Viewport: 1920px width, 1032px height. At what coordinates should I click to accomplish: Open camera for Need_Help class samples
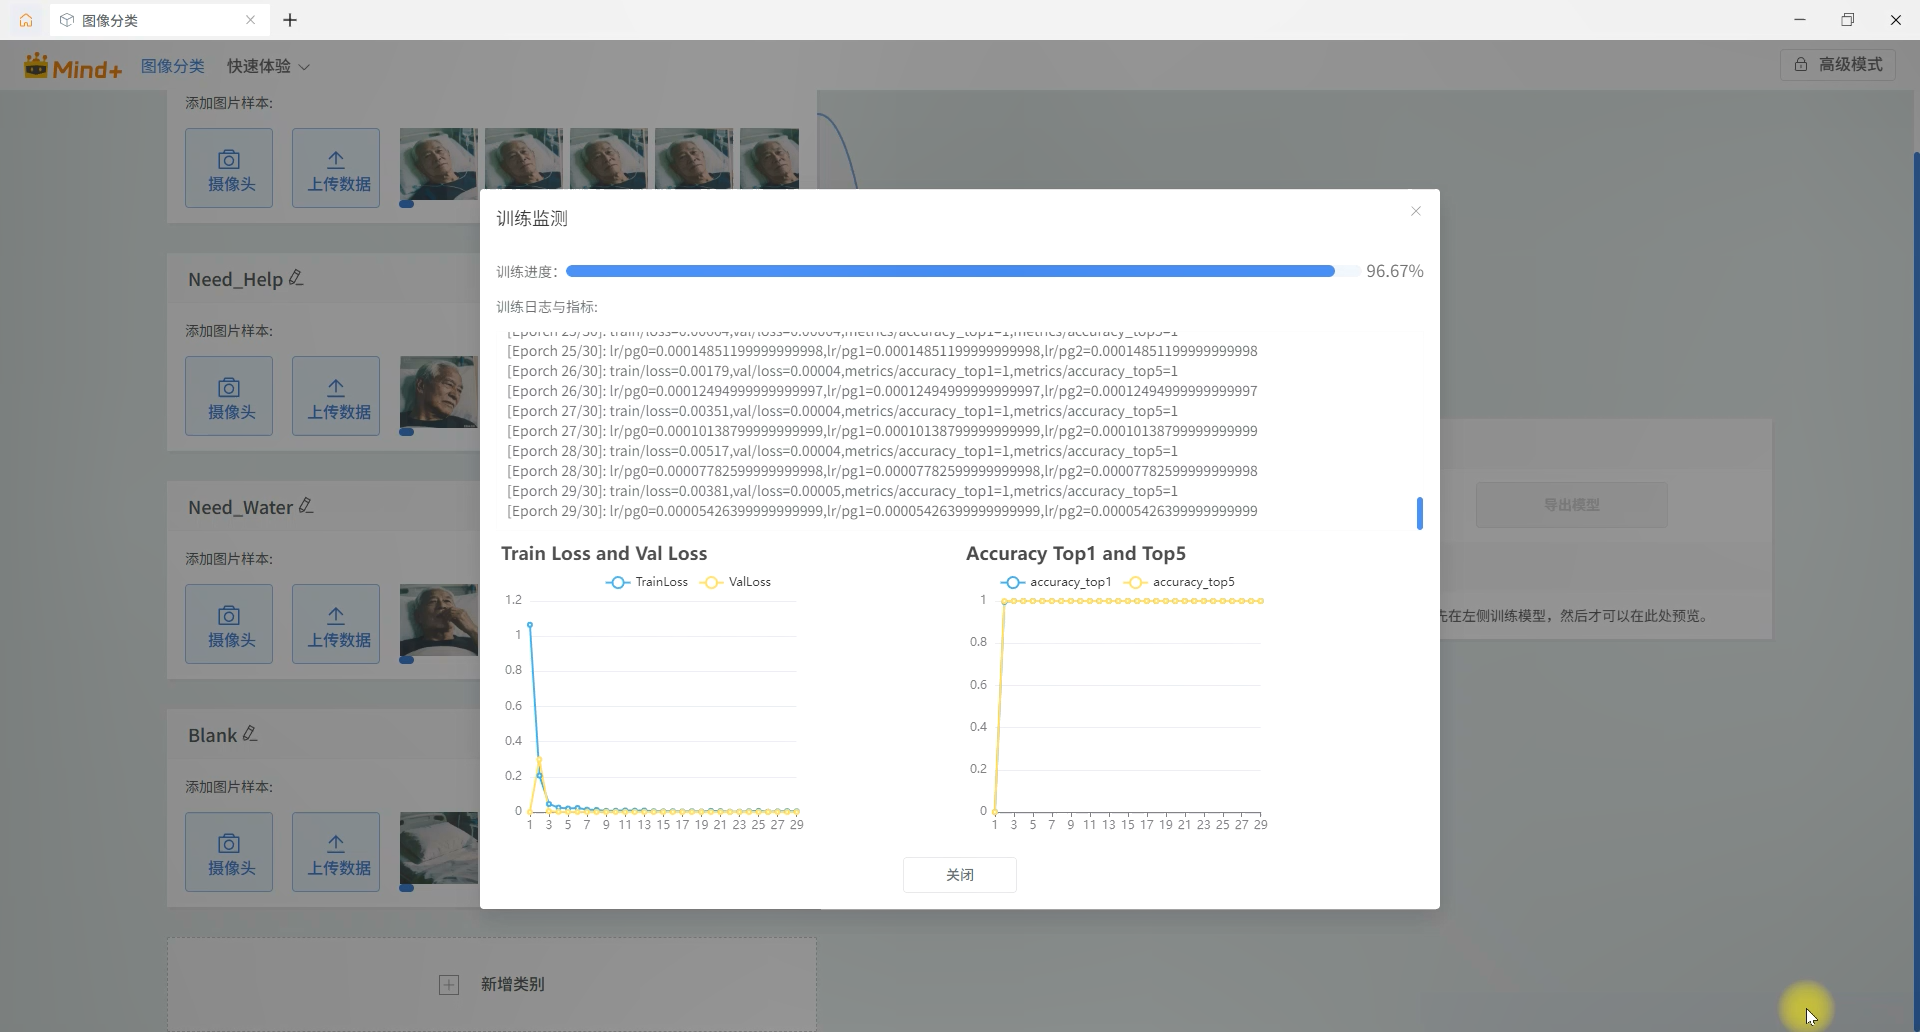(x=229, y=396)
